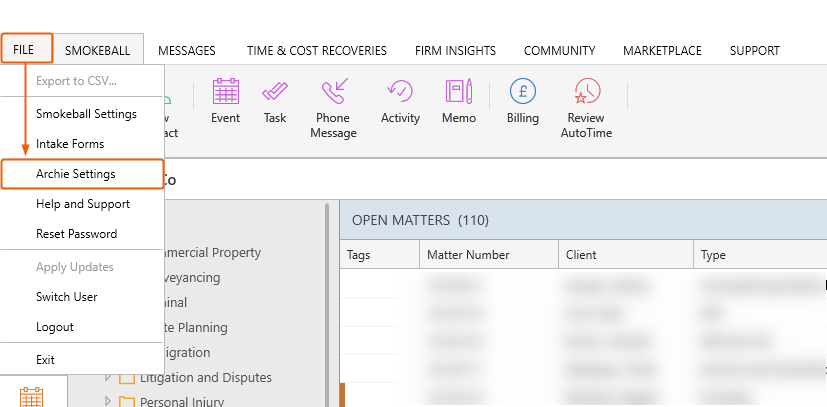This screenshot has height=407, width=827.
Task: Select Help and Support menu item
Action: (x=82, y=204)
